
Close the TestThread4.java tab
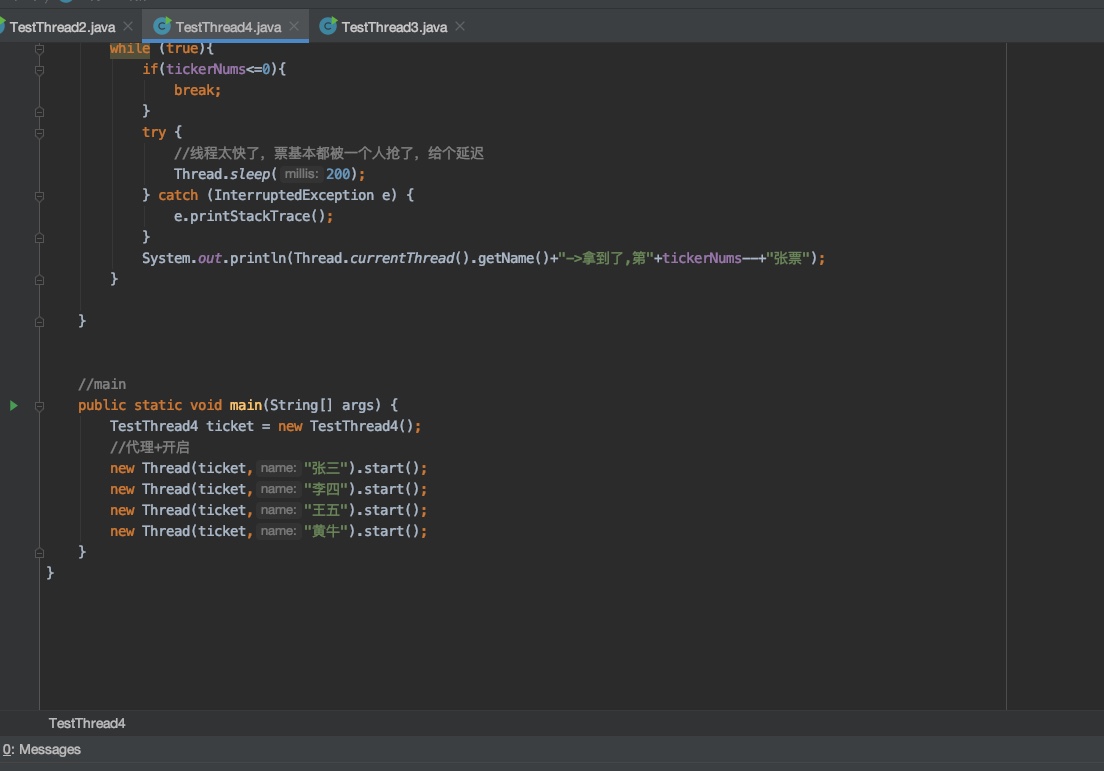[294, 26]
